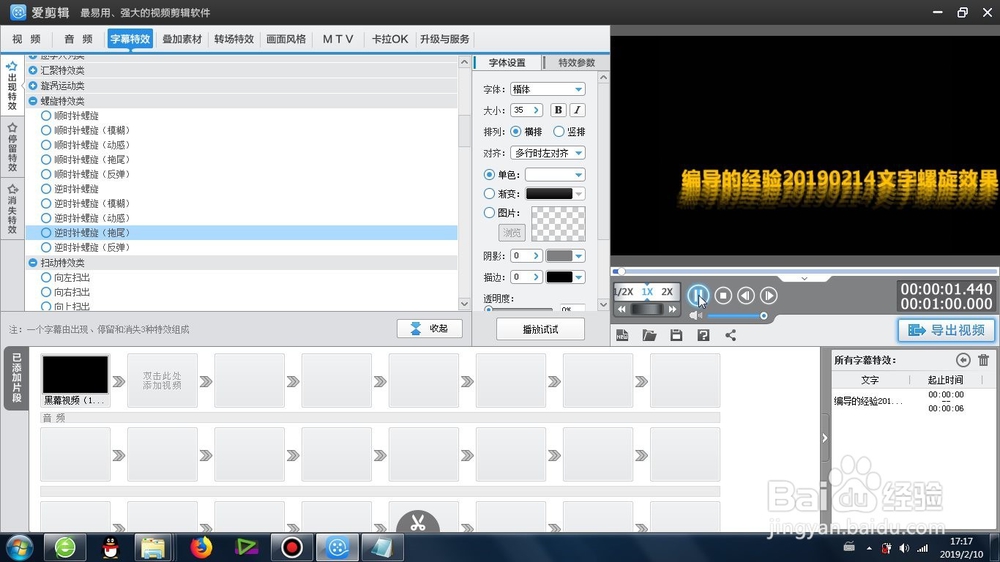Set playback speed to 1/2X

tap(623, 292)
